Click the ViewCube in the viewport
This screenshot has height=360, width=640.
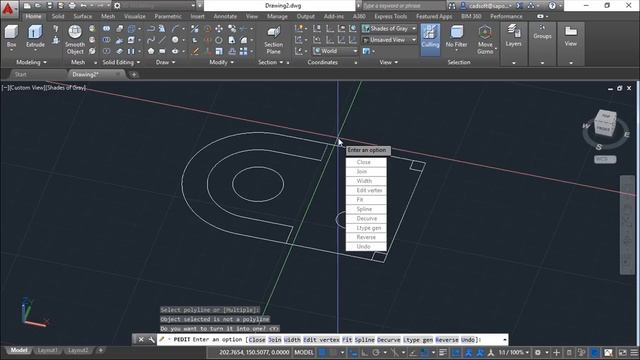[605, 122]
